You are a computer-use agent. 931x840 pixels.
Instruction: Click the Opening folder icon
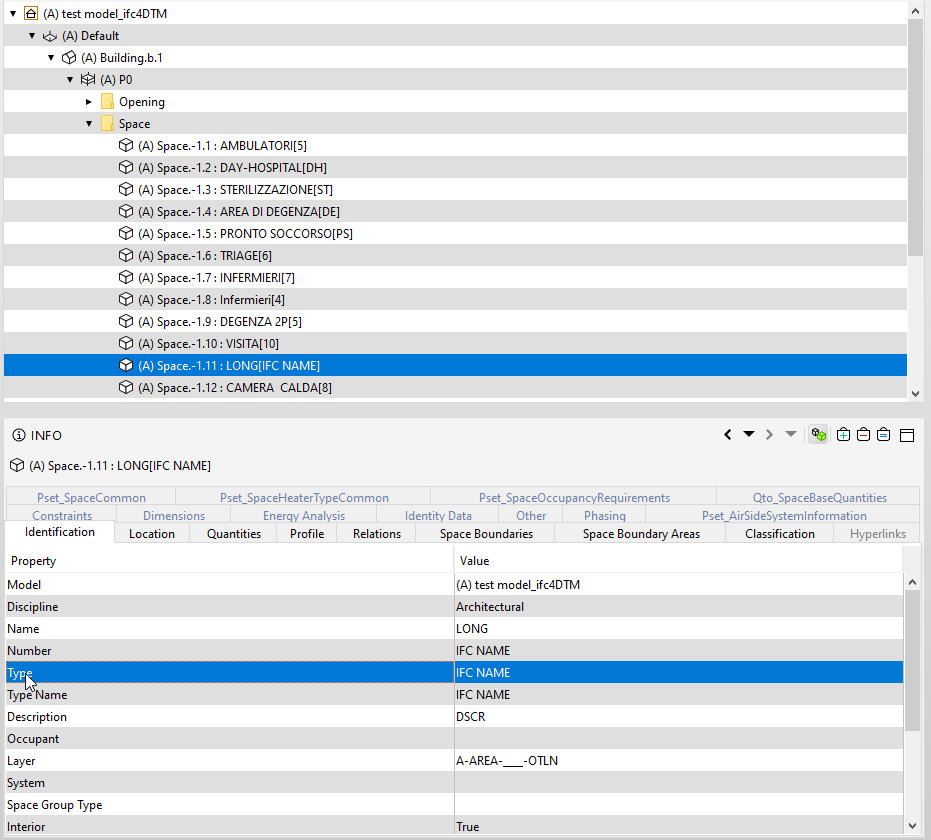[107, 102]
